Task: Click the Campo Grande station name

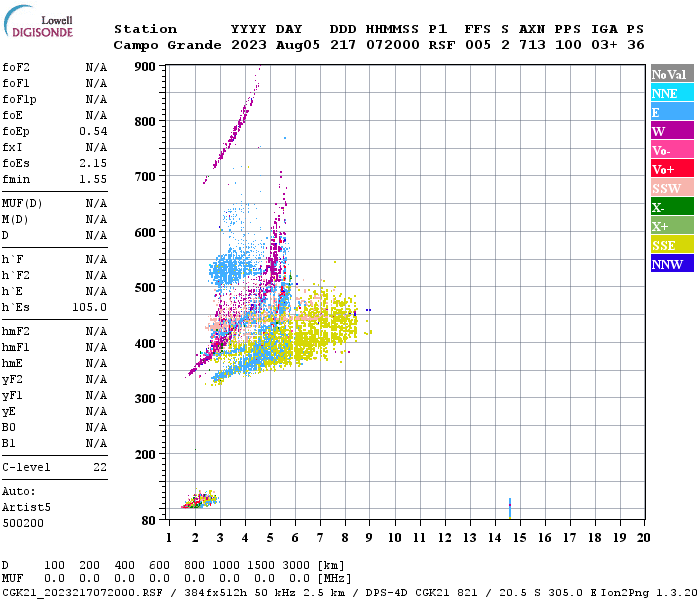Action: tap(167, 46)
